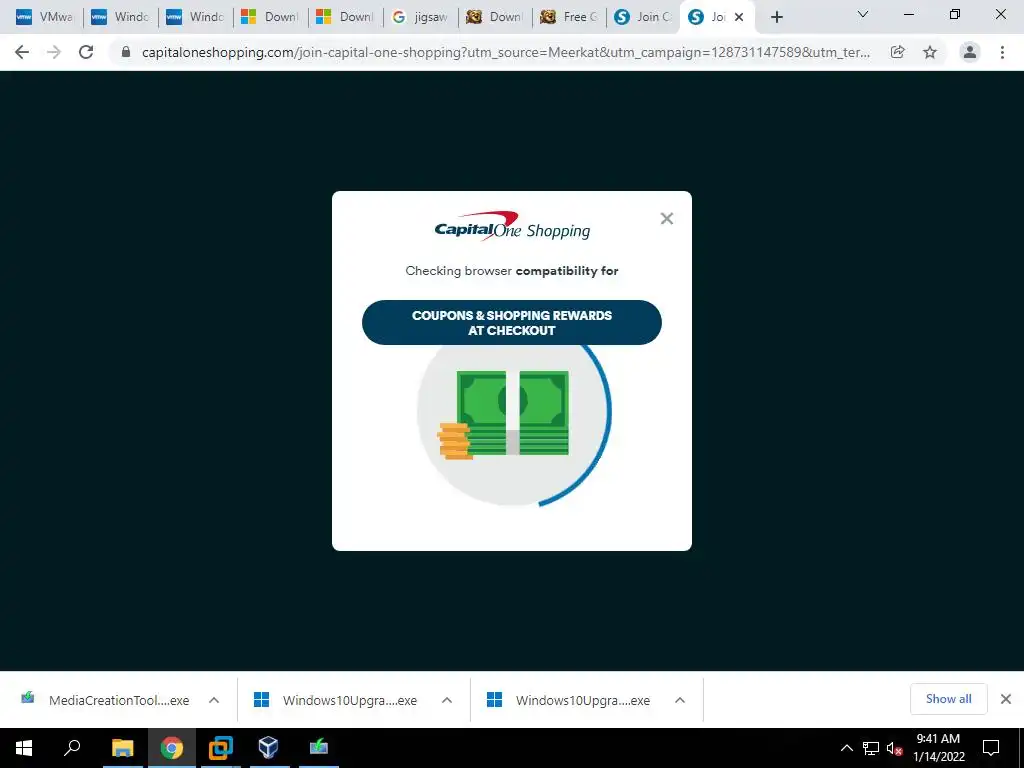Open VirtualBox taskbar icon

point(269,747)
